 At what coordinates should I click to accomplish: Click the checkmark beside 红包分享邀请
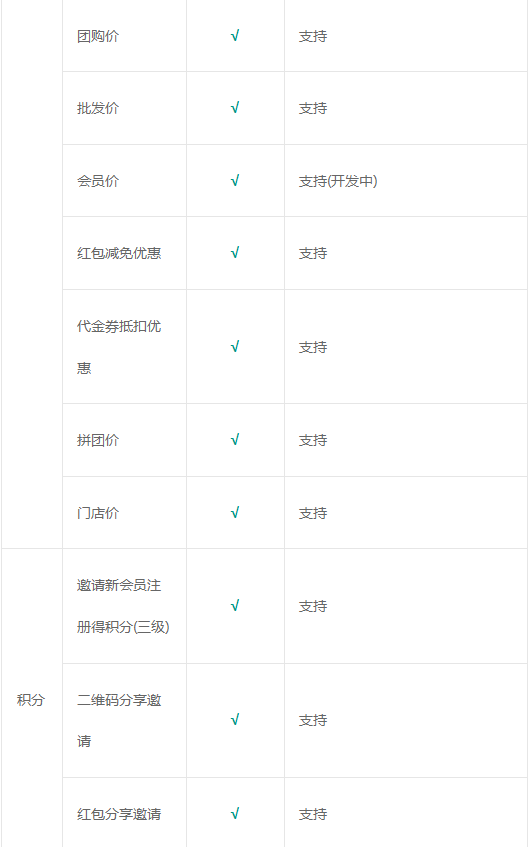click(x=235, y=814)
